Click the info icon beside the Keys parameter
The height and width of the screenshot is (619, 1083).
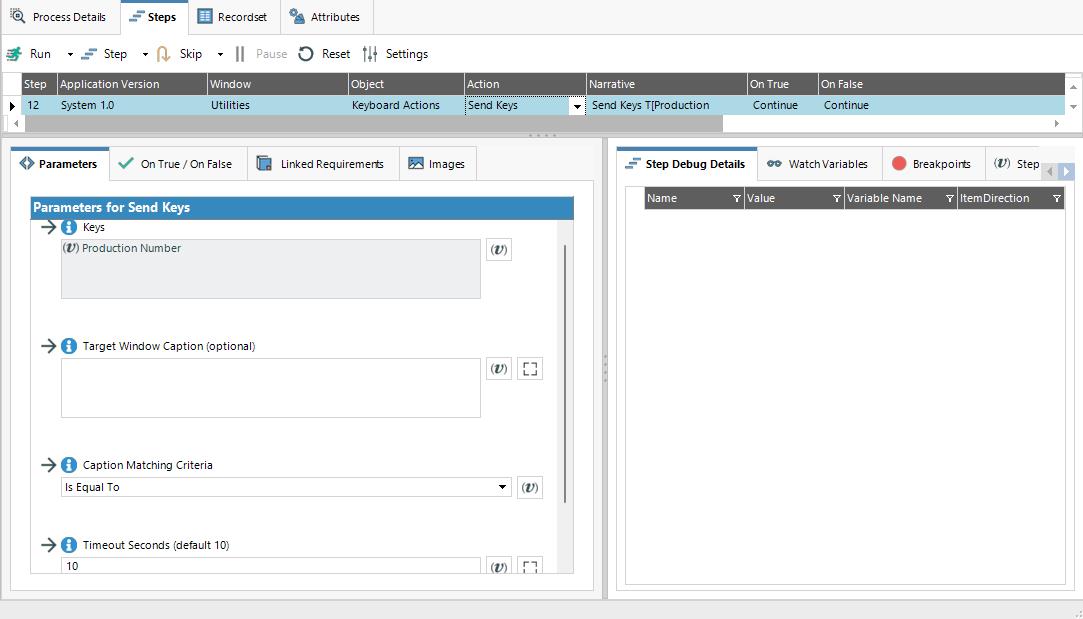pyautogui.click(x=68, y=227)
